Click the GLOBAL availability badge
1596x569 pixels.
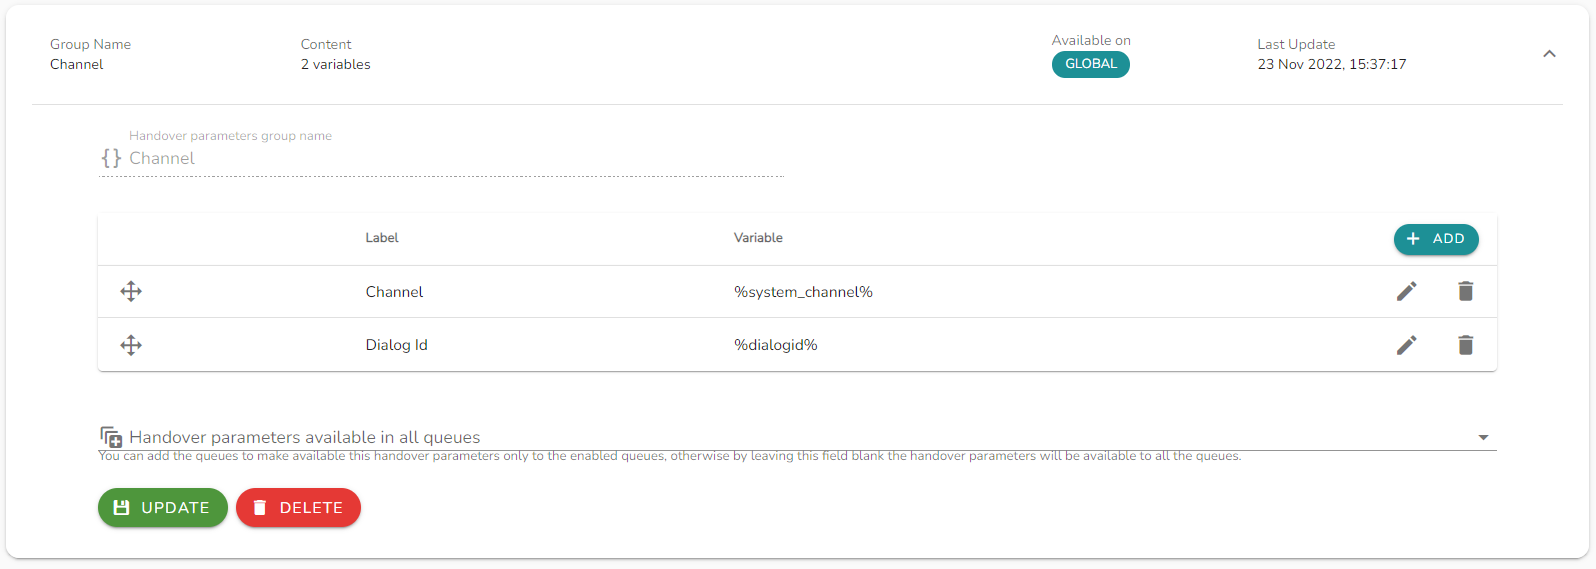coord(1090,64)
